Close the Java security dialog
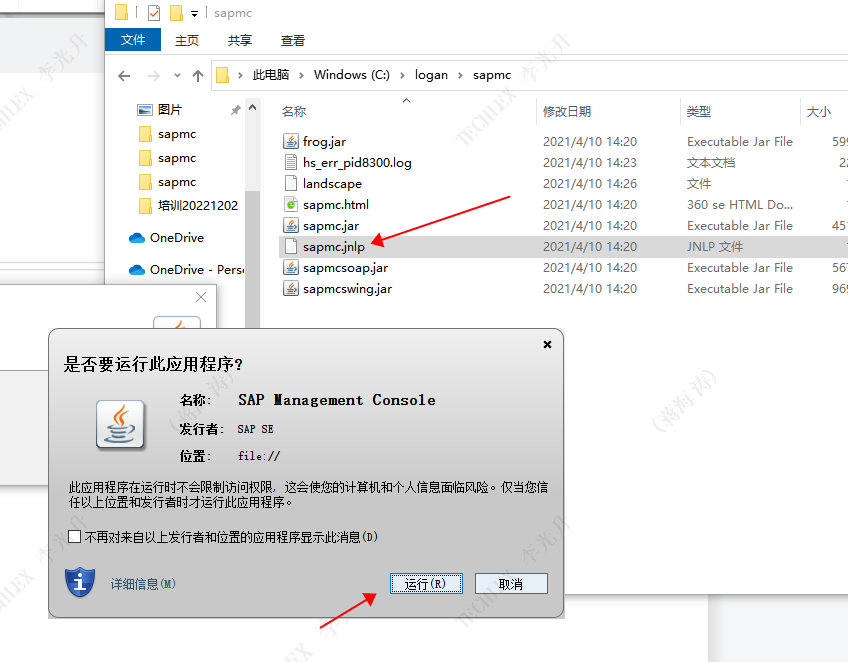Screen dimensions: 848x662 click(547, 344)
